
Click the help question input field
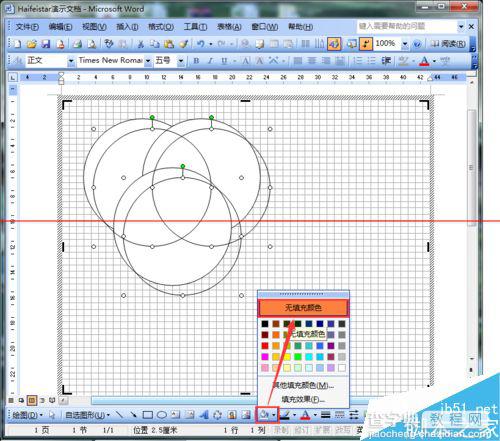407,26
